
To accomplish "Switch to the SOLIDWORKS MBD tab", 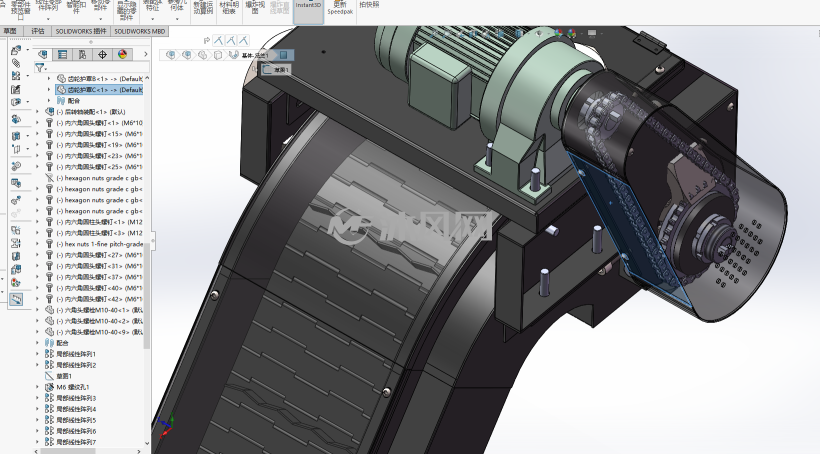I will [140, 31].
